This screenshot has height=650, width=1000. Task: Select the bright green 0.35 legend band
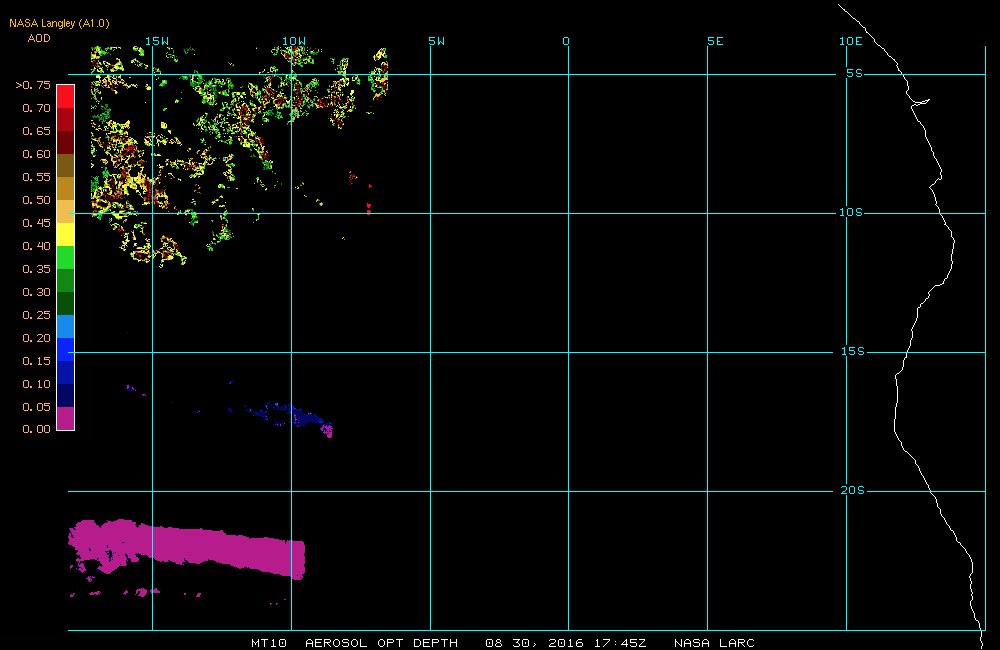66,257
